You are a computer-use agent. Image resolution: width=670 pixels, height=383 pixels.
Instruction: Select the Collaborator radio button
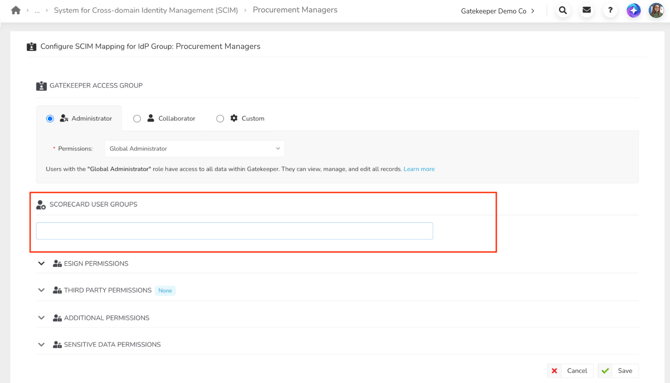pyautogui.click(x=137, y=118)
